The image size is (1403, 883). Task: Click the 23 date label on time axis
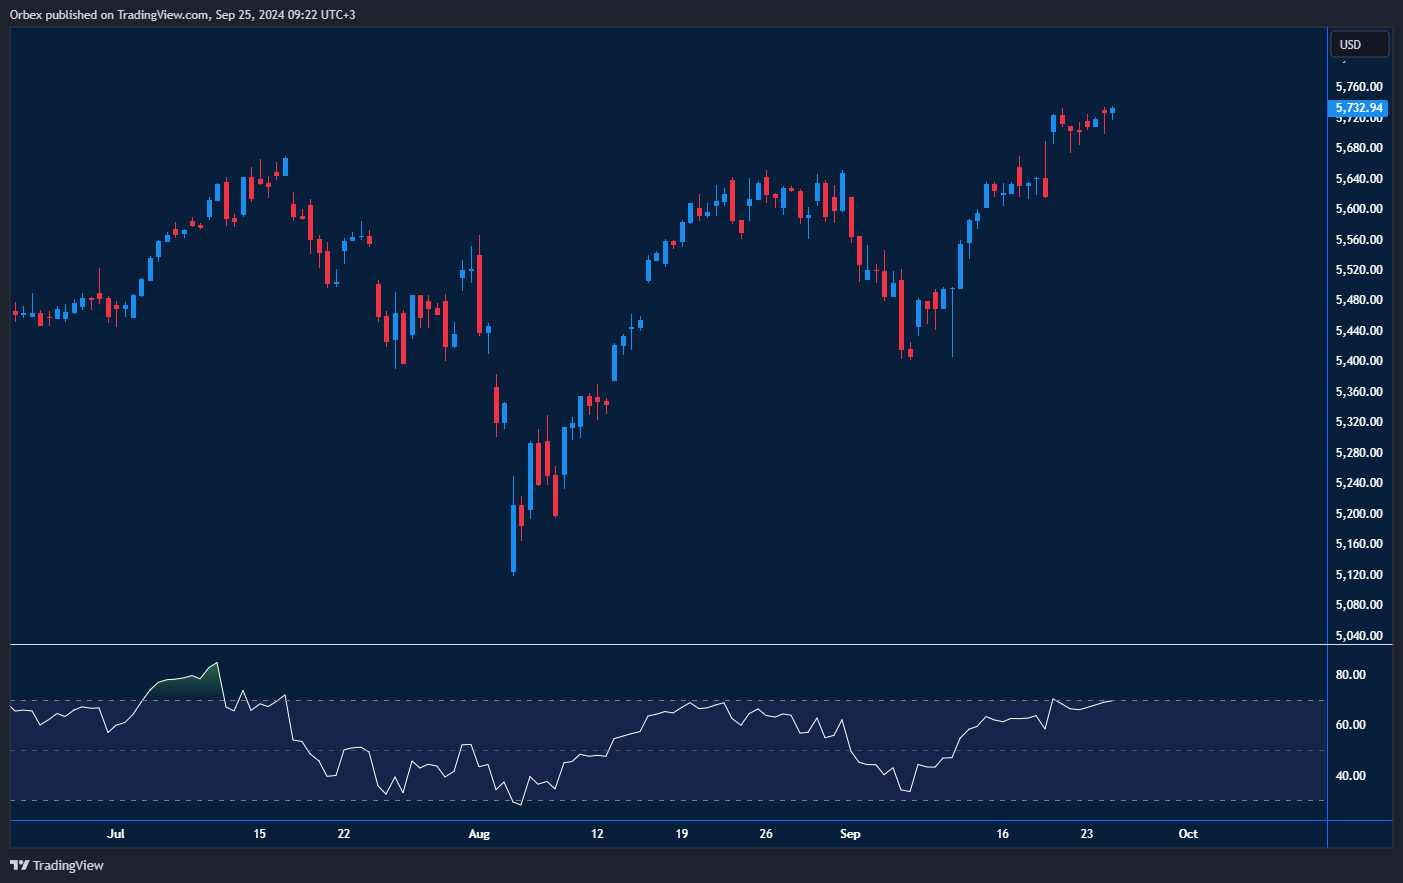(x=1087, y=834)
